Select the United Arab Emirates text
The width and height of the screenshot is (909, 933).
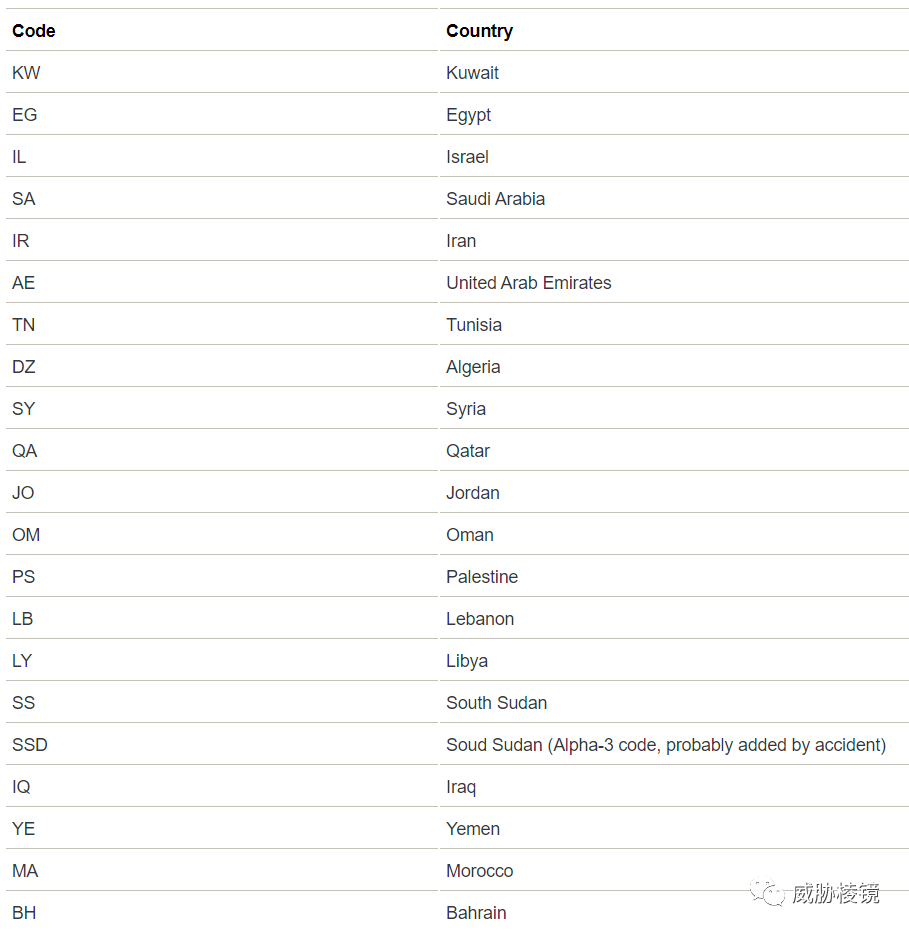529,283
